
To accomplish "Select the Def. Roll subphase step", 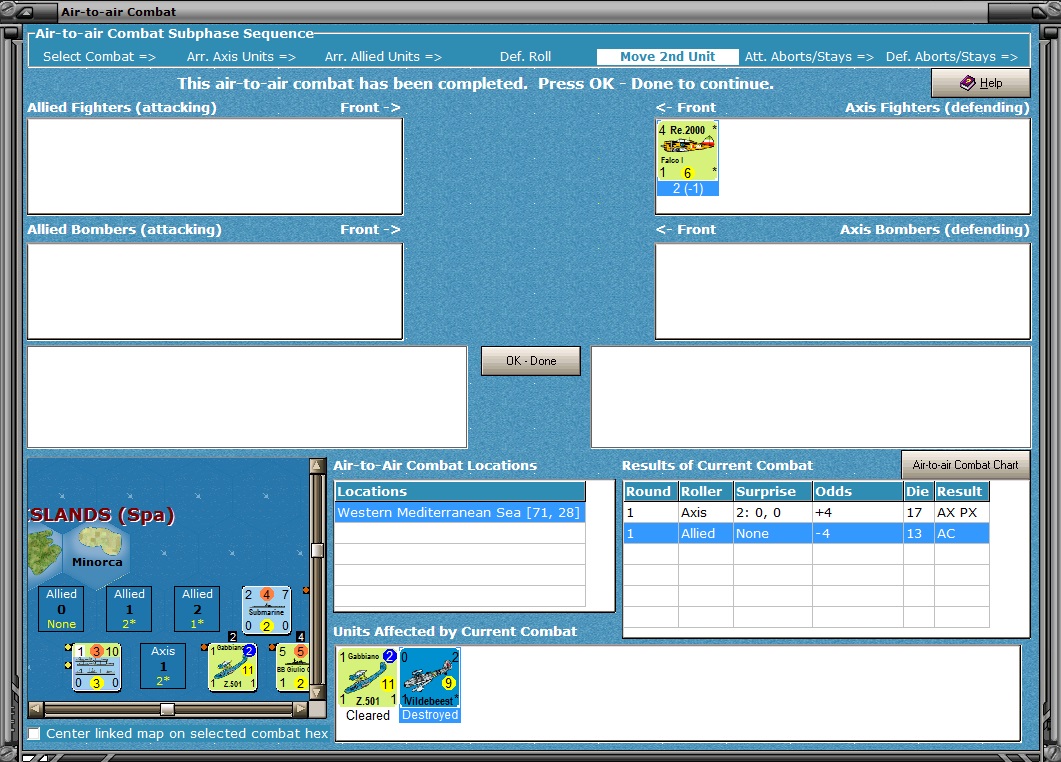I will [x=525, y=57].
